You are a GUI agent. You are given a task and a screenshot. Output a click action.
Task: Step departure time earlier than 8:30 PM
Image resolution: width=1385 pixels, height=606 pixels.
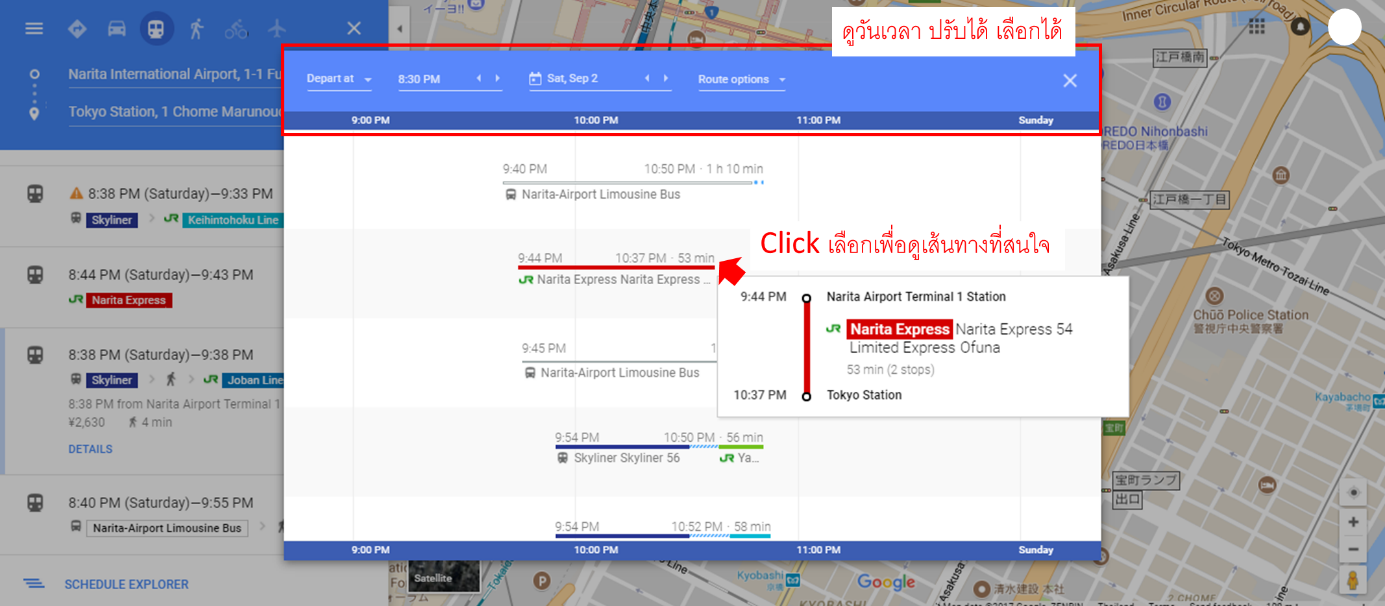click(478, 79)
